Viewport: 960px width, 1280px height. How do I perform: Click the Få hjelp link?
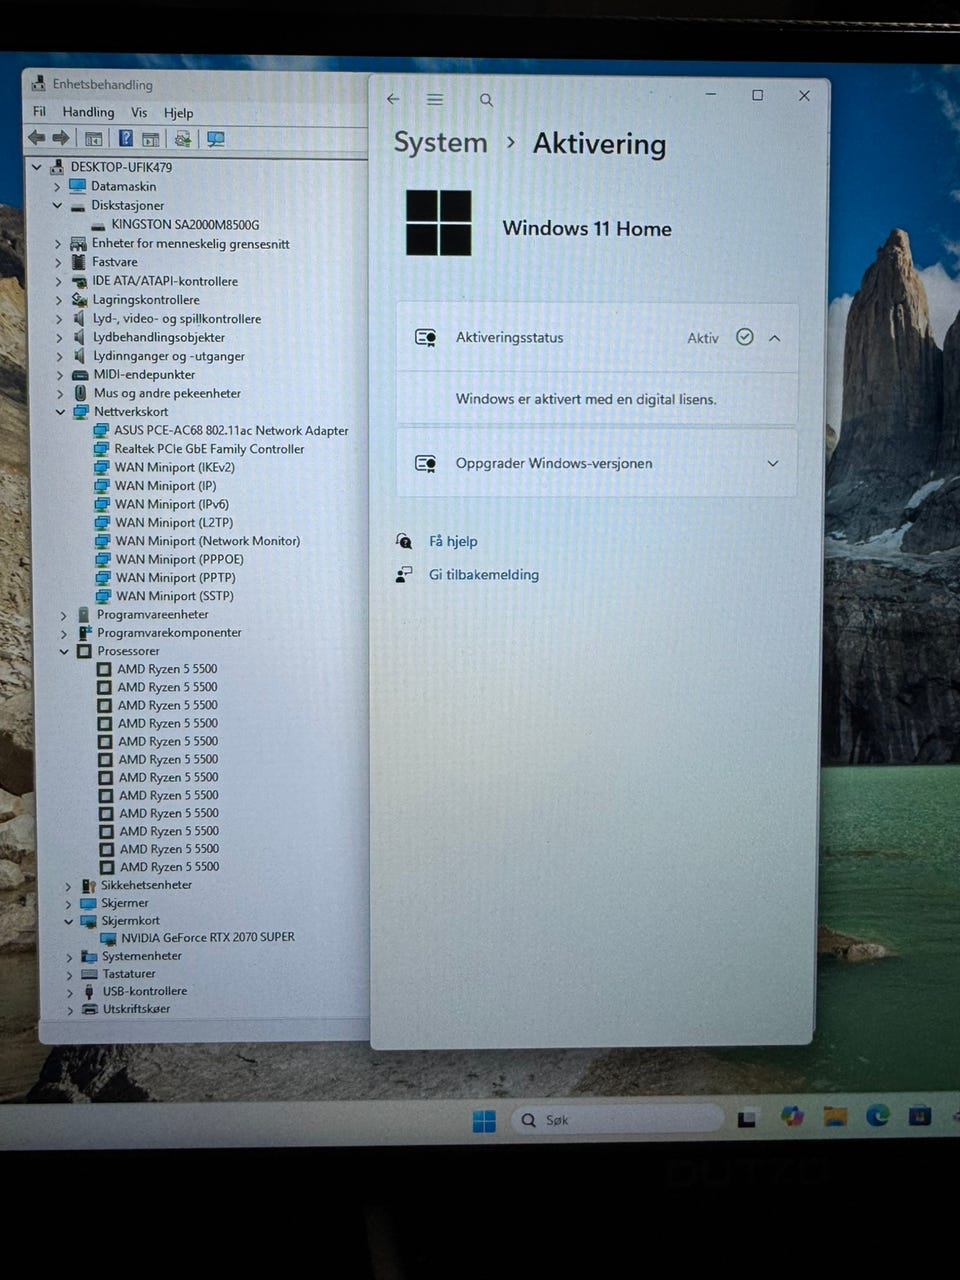click(x=453, y=541)
